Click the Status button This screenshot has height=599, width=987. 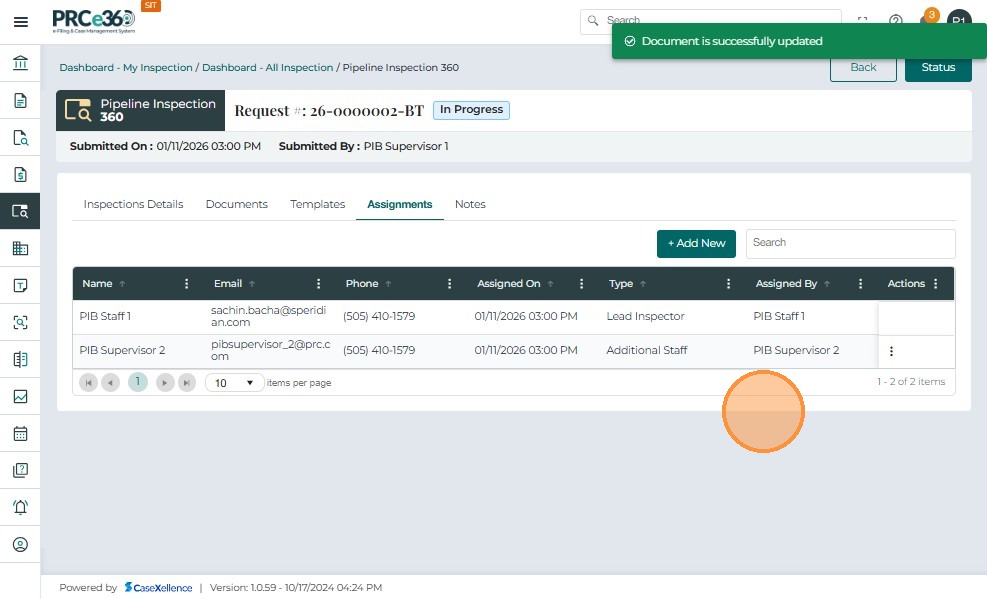pos(938,67)
